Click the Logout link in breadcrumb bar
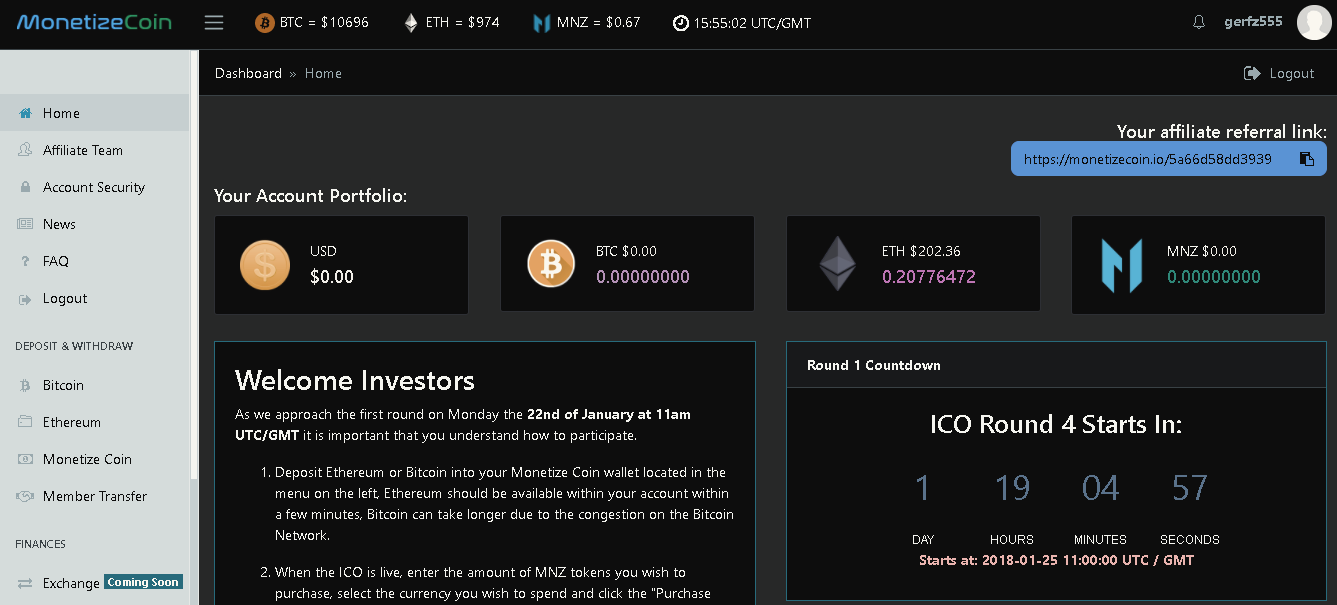The image size is (1337, 605). (1279, 73)
